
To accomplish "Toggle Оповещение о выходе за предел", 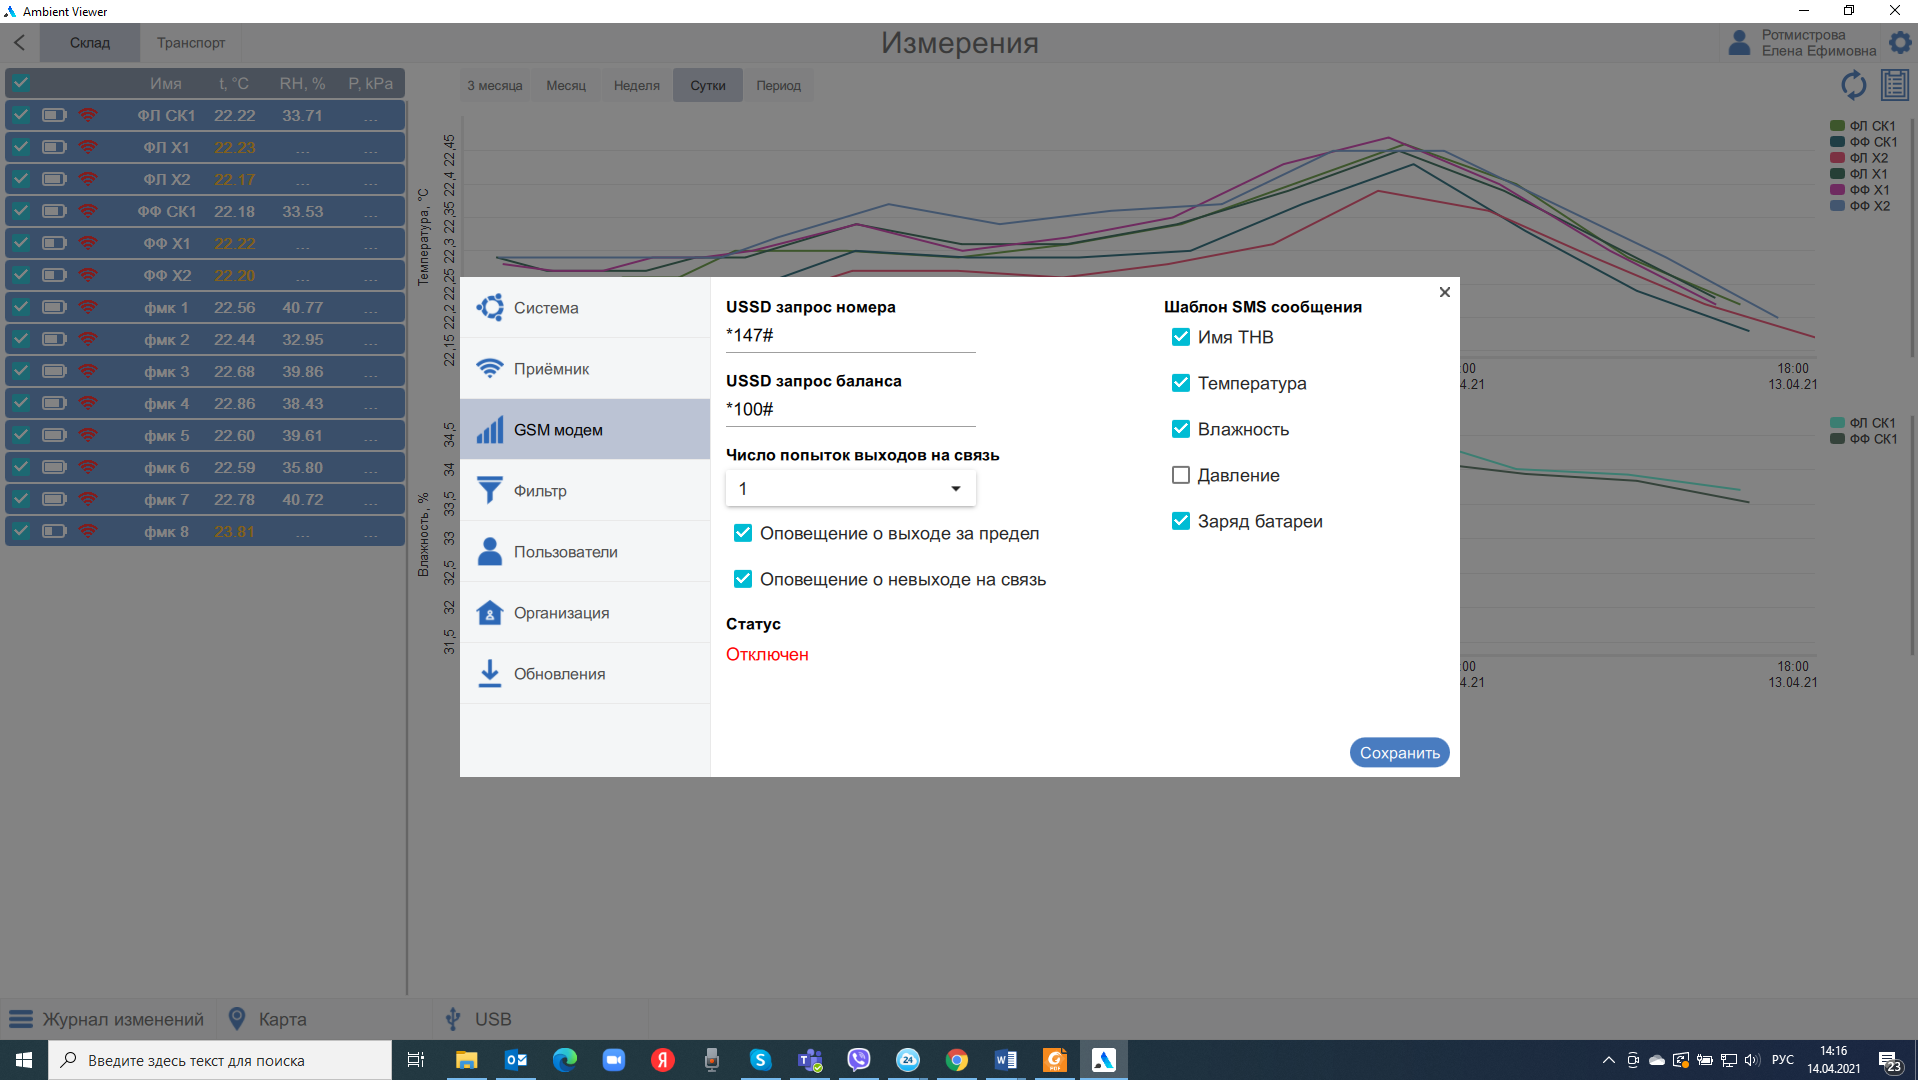I will [x=743, y=533].
